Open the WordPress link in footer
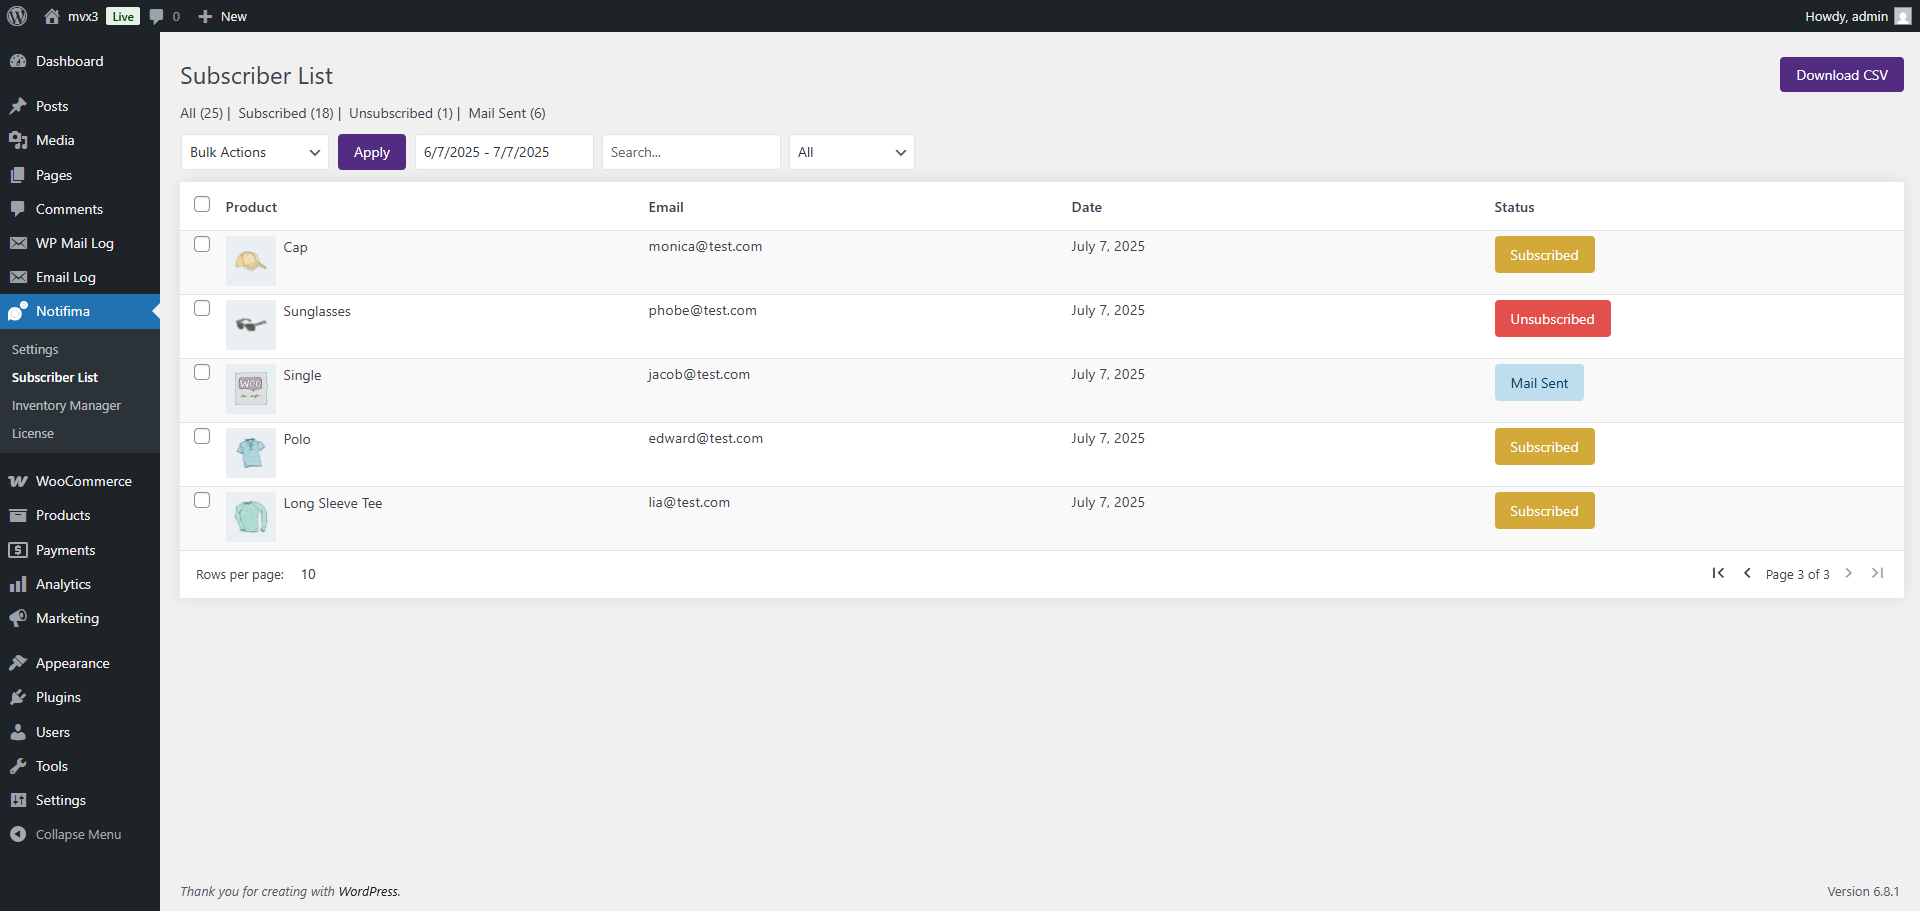 (368, 891)
